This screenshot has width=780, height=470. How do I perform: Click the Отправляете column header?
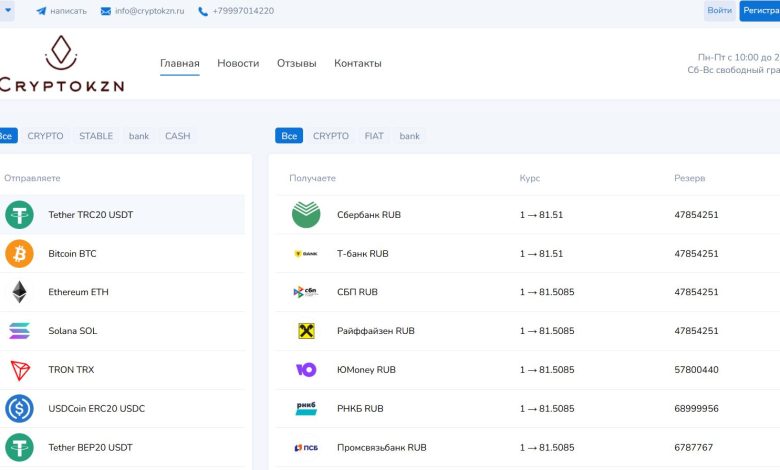(32, 178)
